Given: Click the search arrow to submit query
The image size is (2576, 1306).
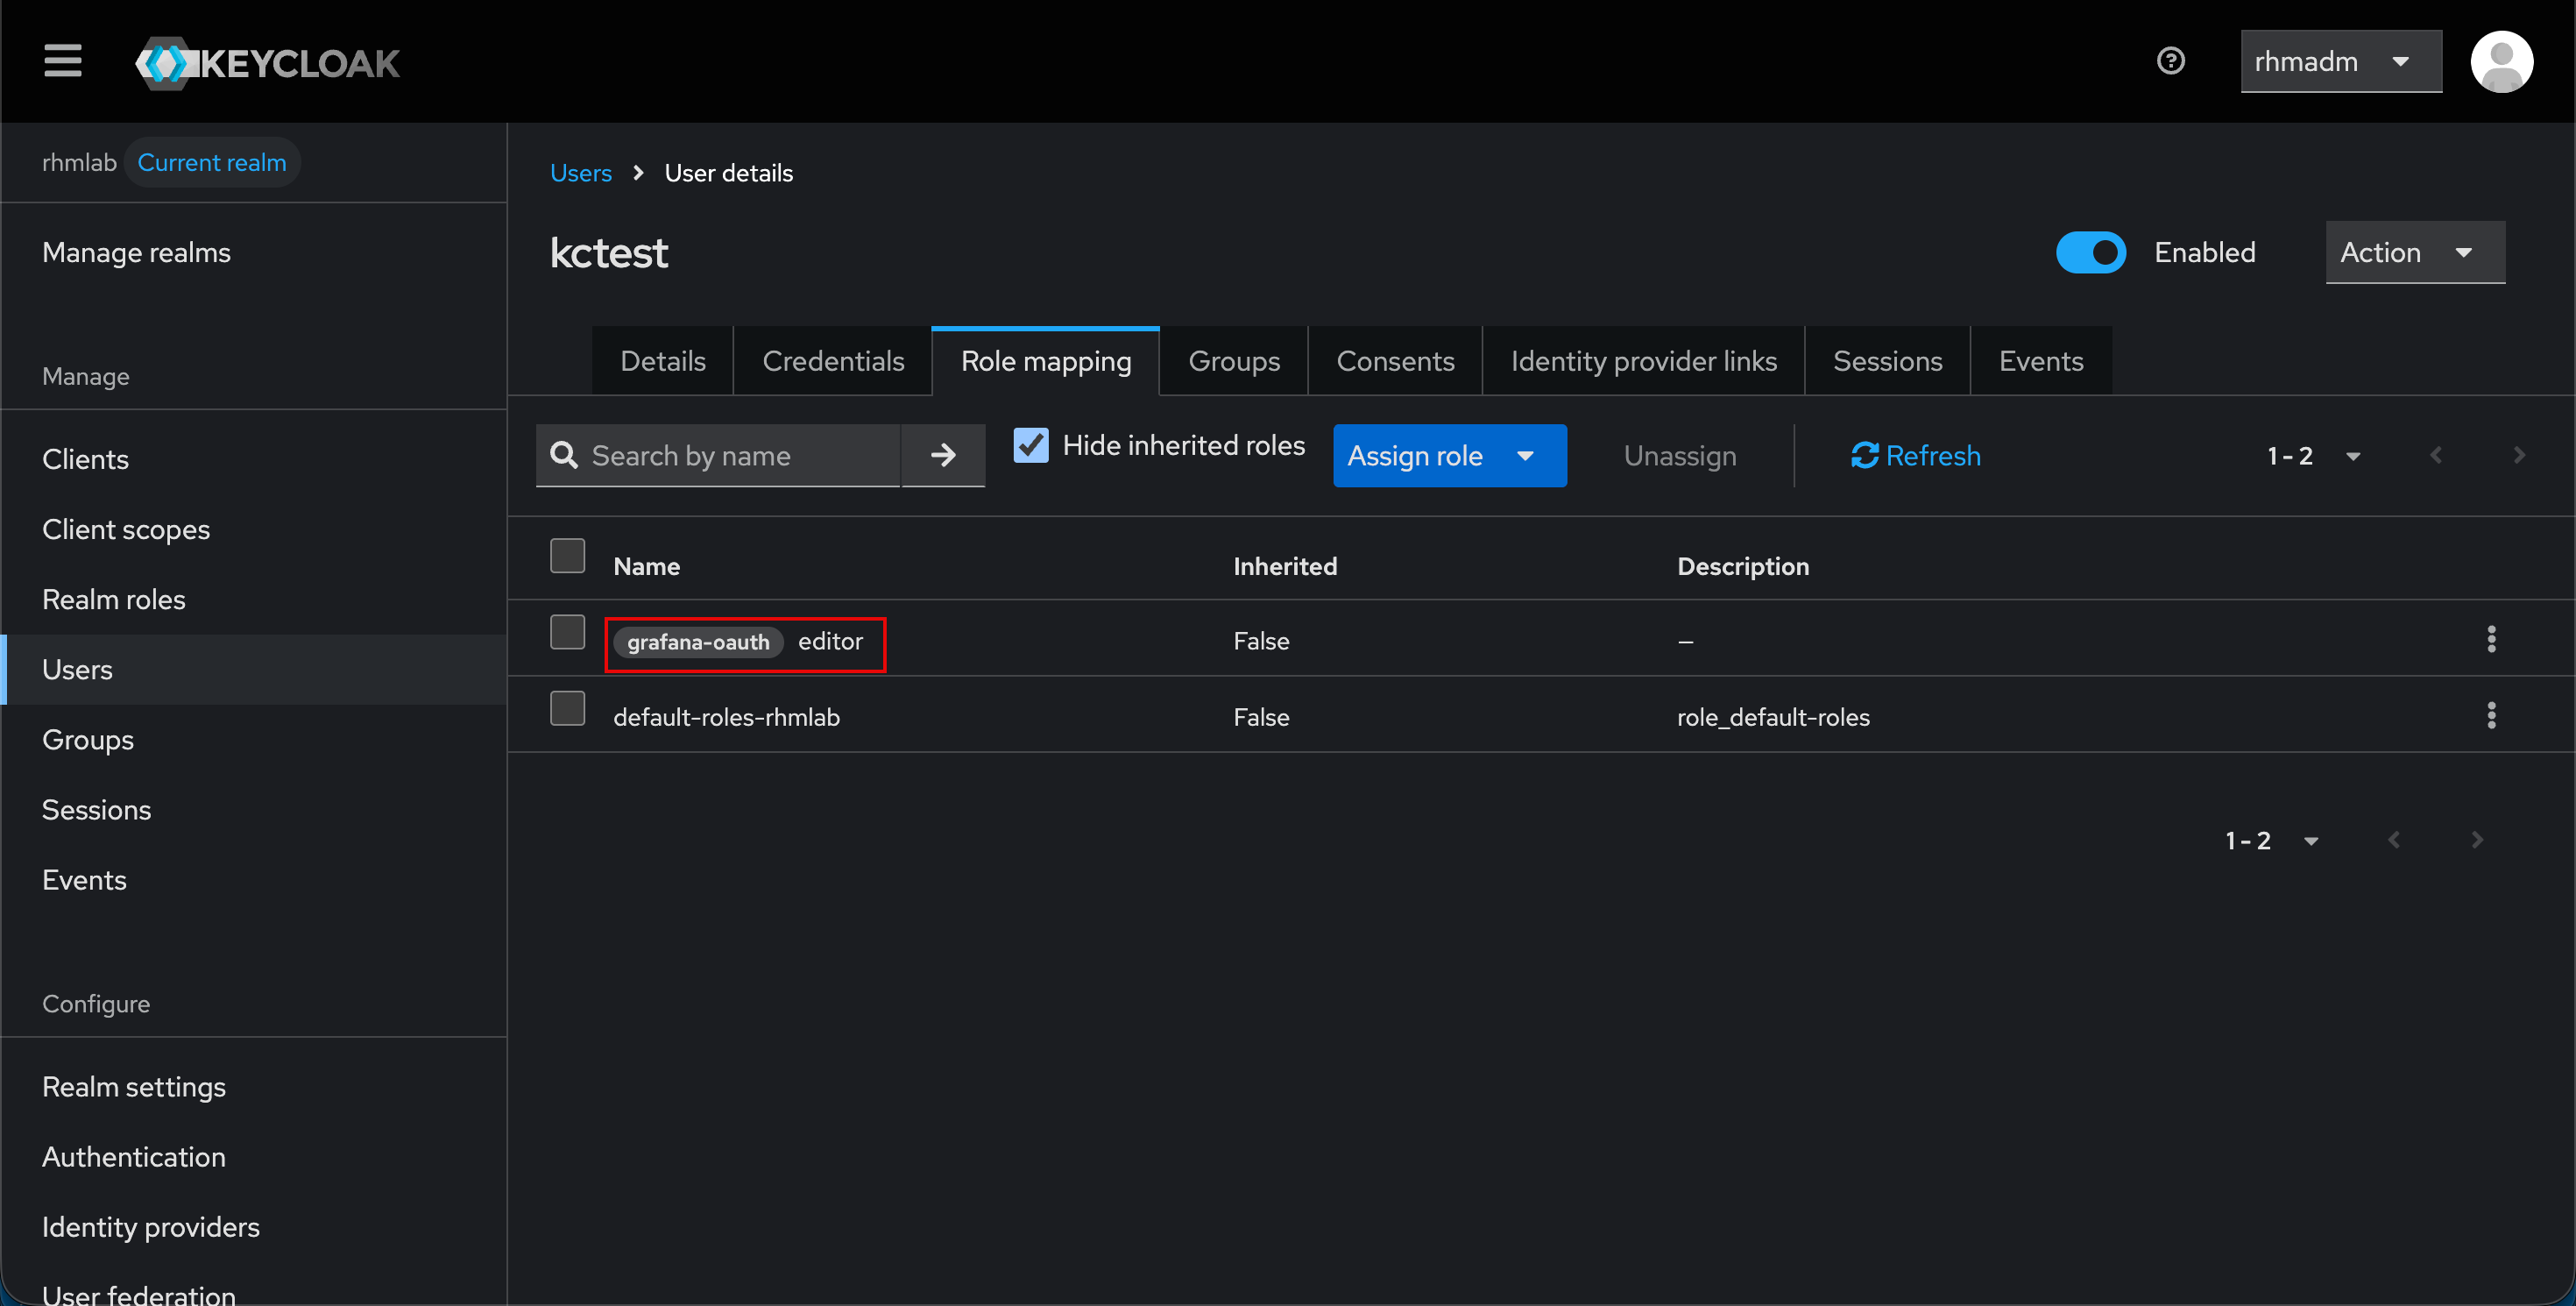Looking at the screenshot, I should tap(942, 455).
